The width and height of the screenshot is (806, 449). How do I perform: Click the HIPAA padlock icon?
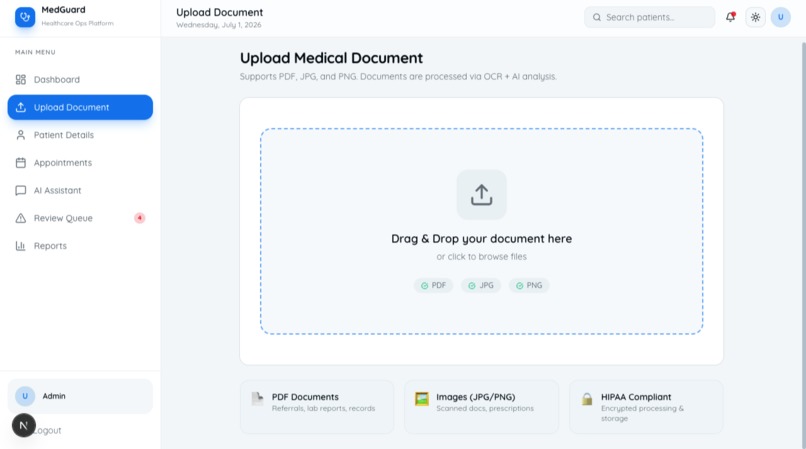[587, 399]
